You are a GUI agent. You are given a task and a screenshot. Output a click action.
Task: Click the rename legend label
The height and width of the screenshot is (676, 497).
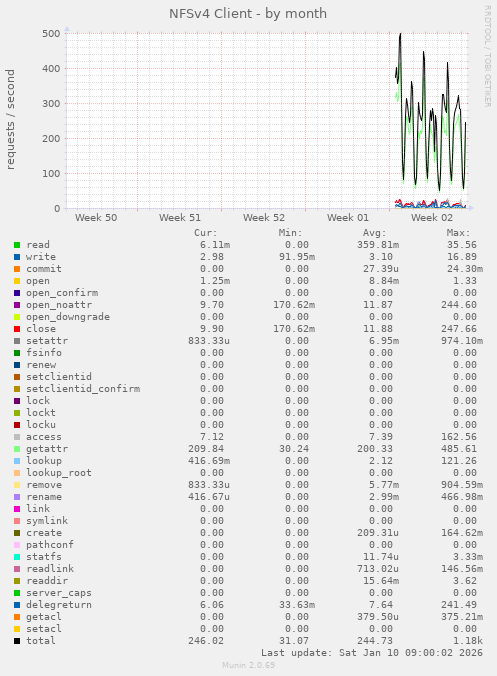tap(44, 497)
